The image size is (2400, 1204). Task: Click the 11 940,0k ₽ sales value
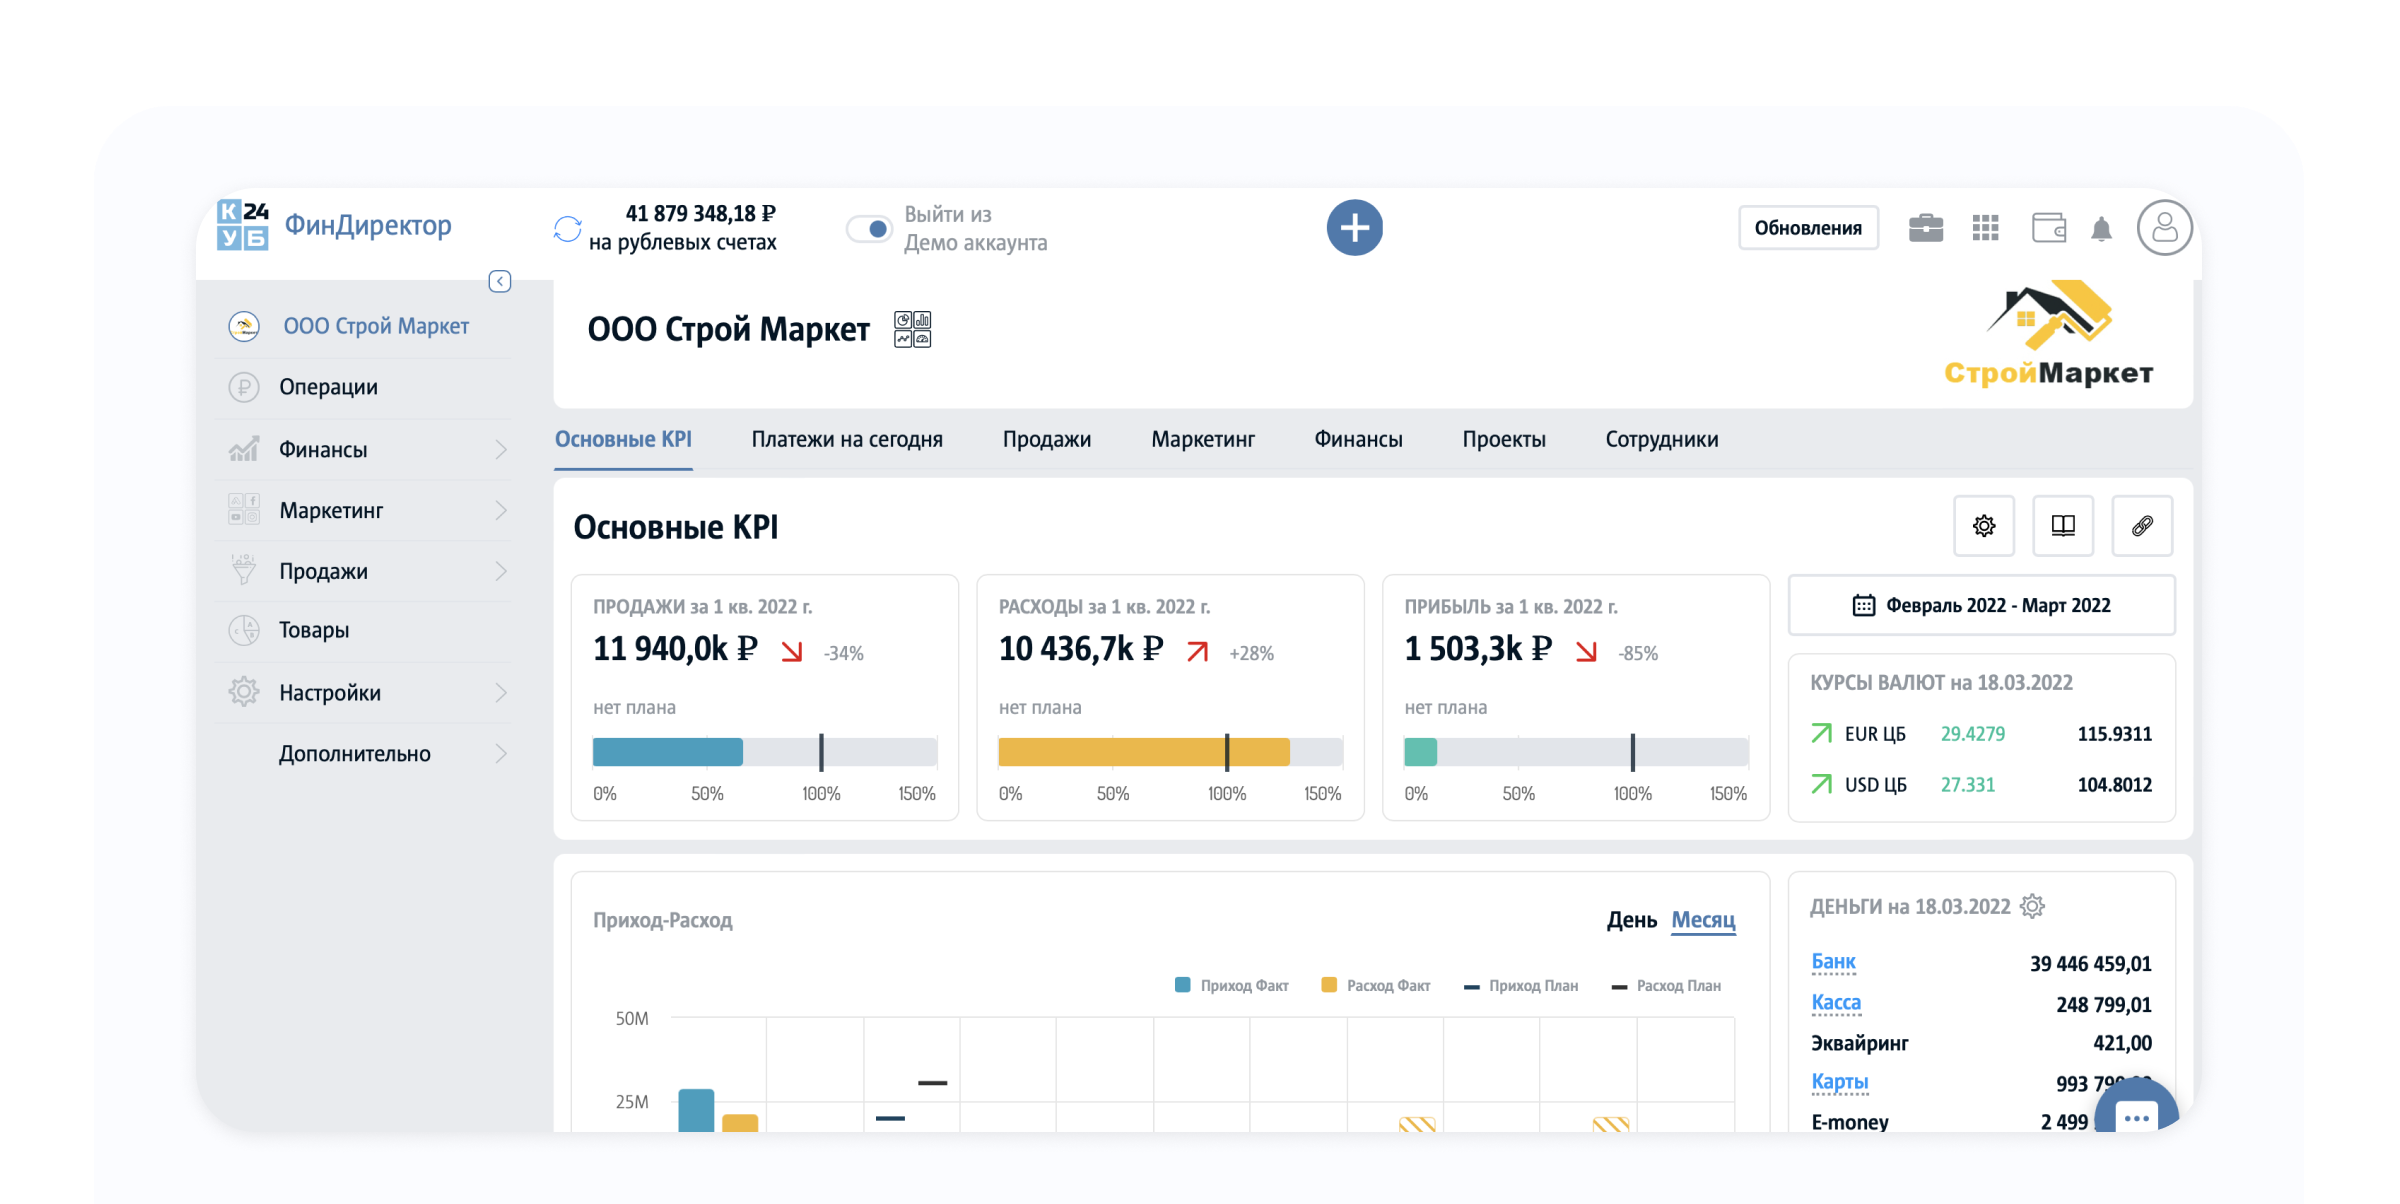[675, 650]
